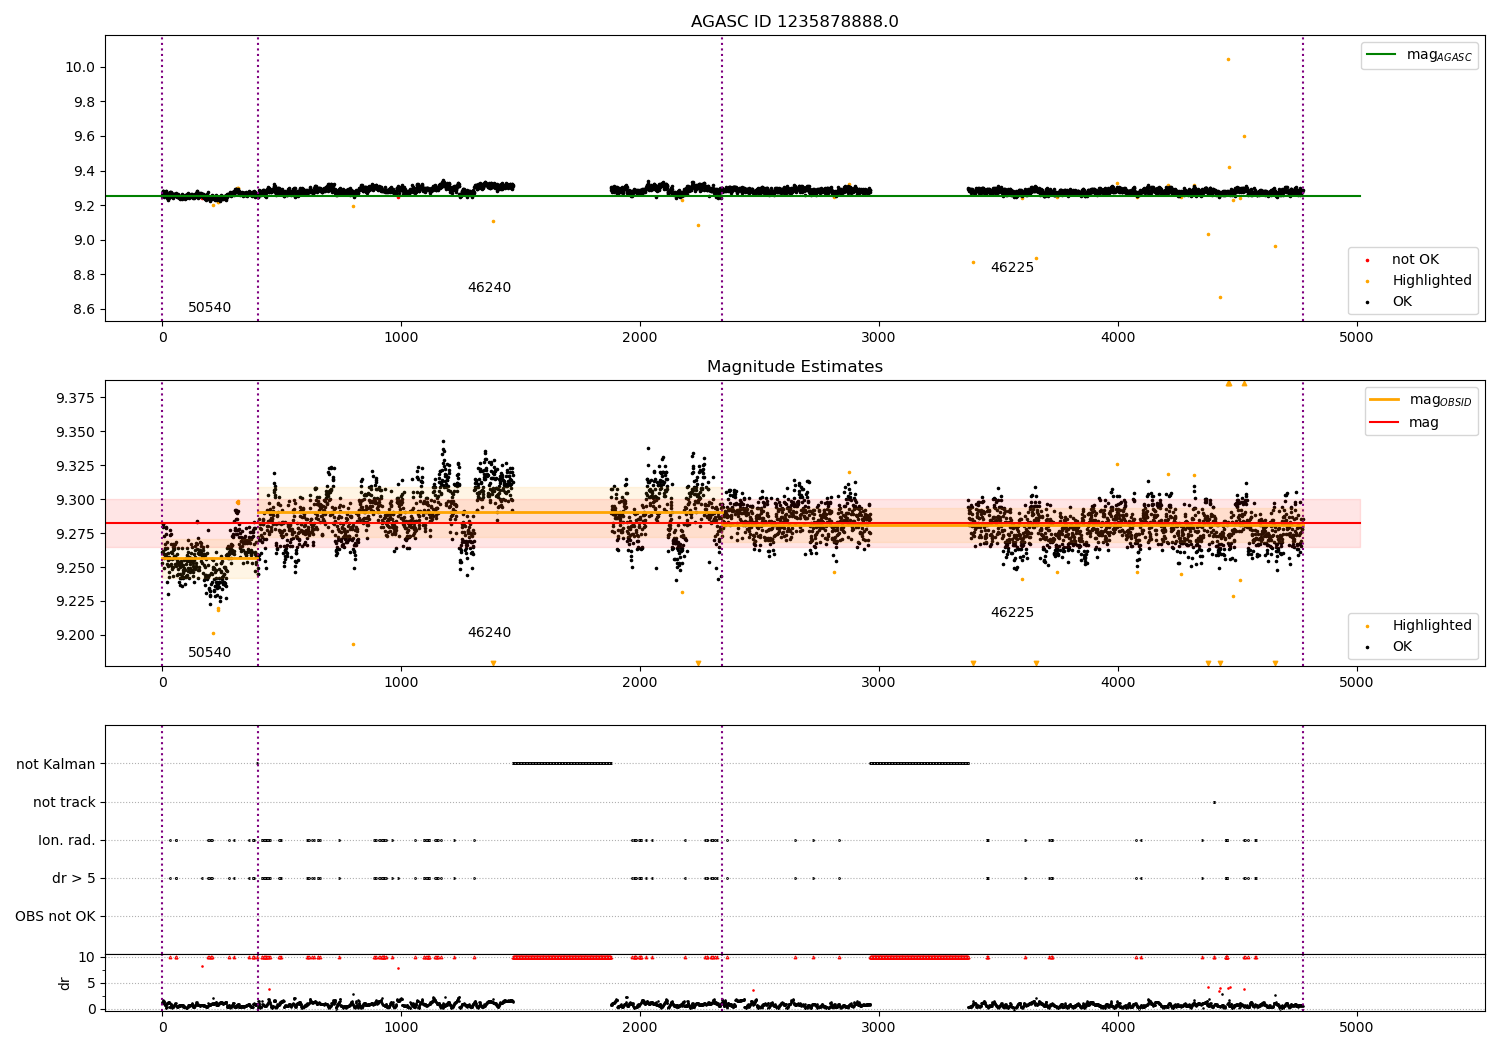1500x1050 pixels.
Task: Select the 9.200 y-axis tick label
Action: [x=75, y=635]
